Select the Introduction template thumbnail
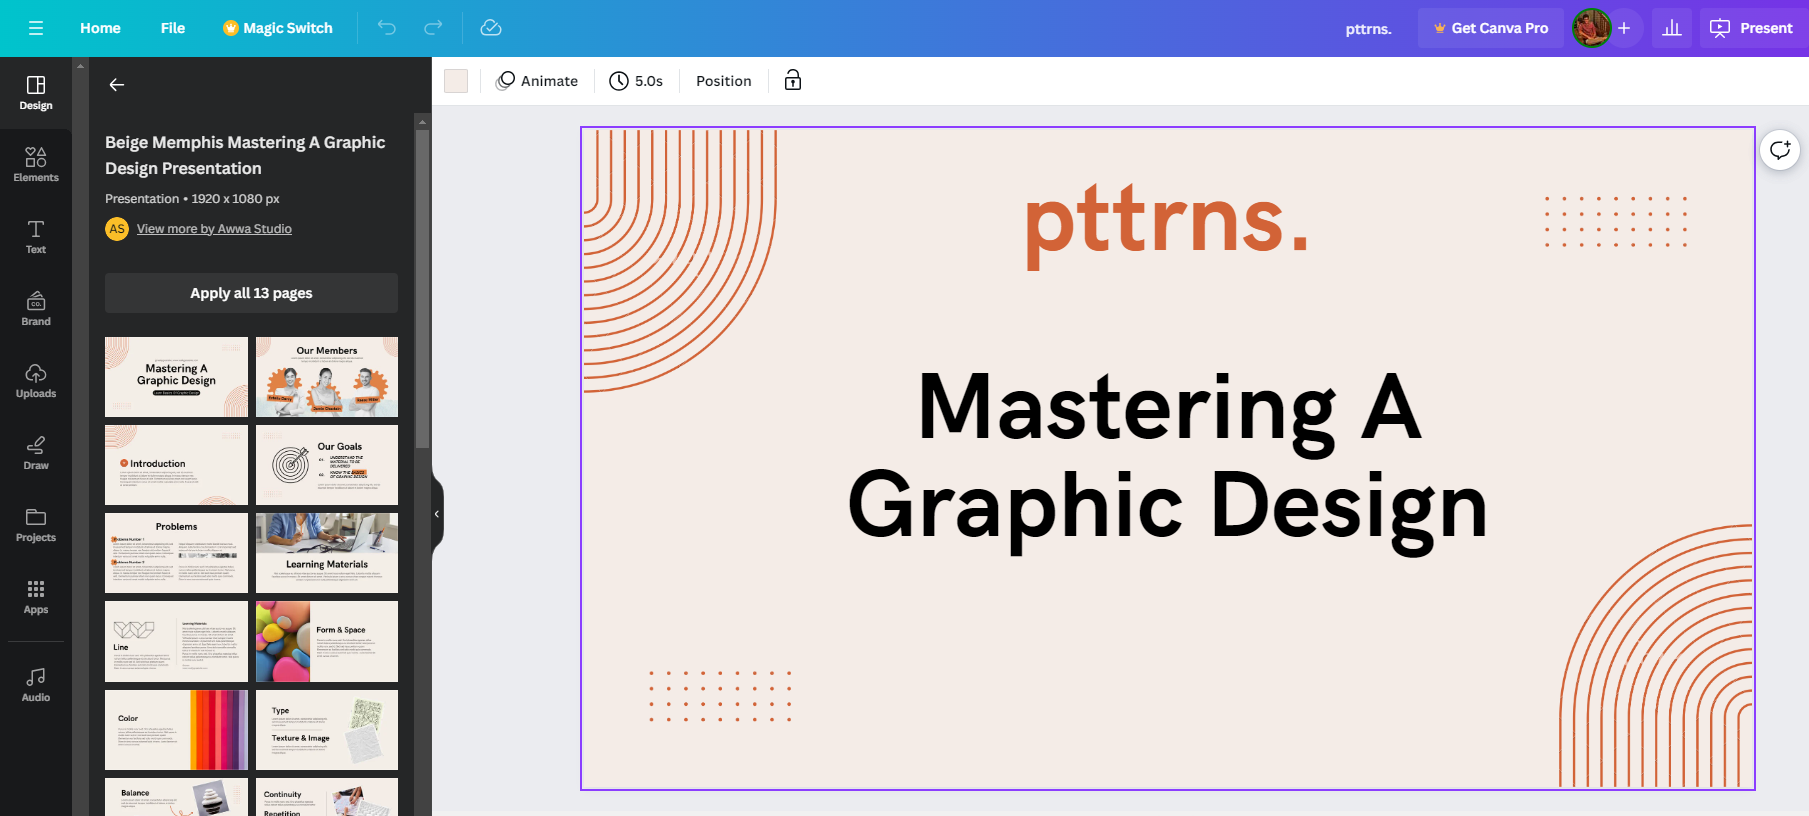Viewport: 1809px width, 816px height. pyautogui.click(x=176, y=465)
